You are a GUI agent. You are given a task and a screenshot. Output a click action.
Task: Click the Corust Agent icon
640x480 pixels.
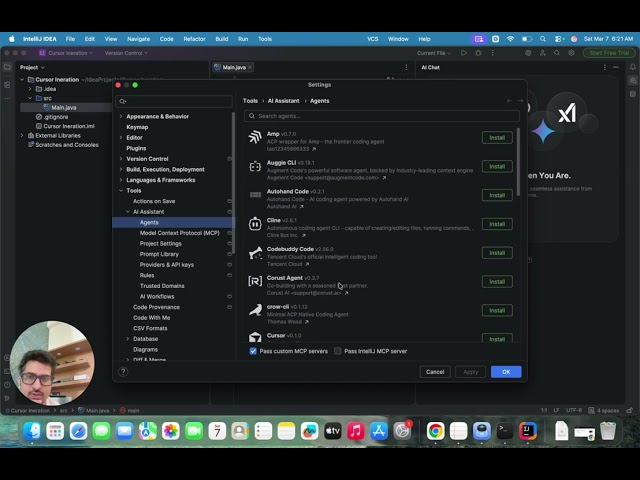pyautogui.click(x=255, y=281)
